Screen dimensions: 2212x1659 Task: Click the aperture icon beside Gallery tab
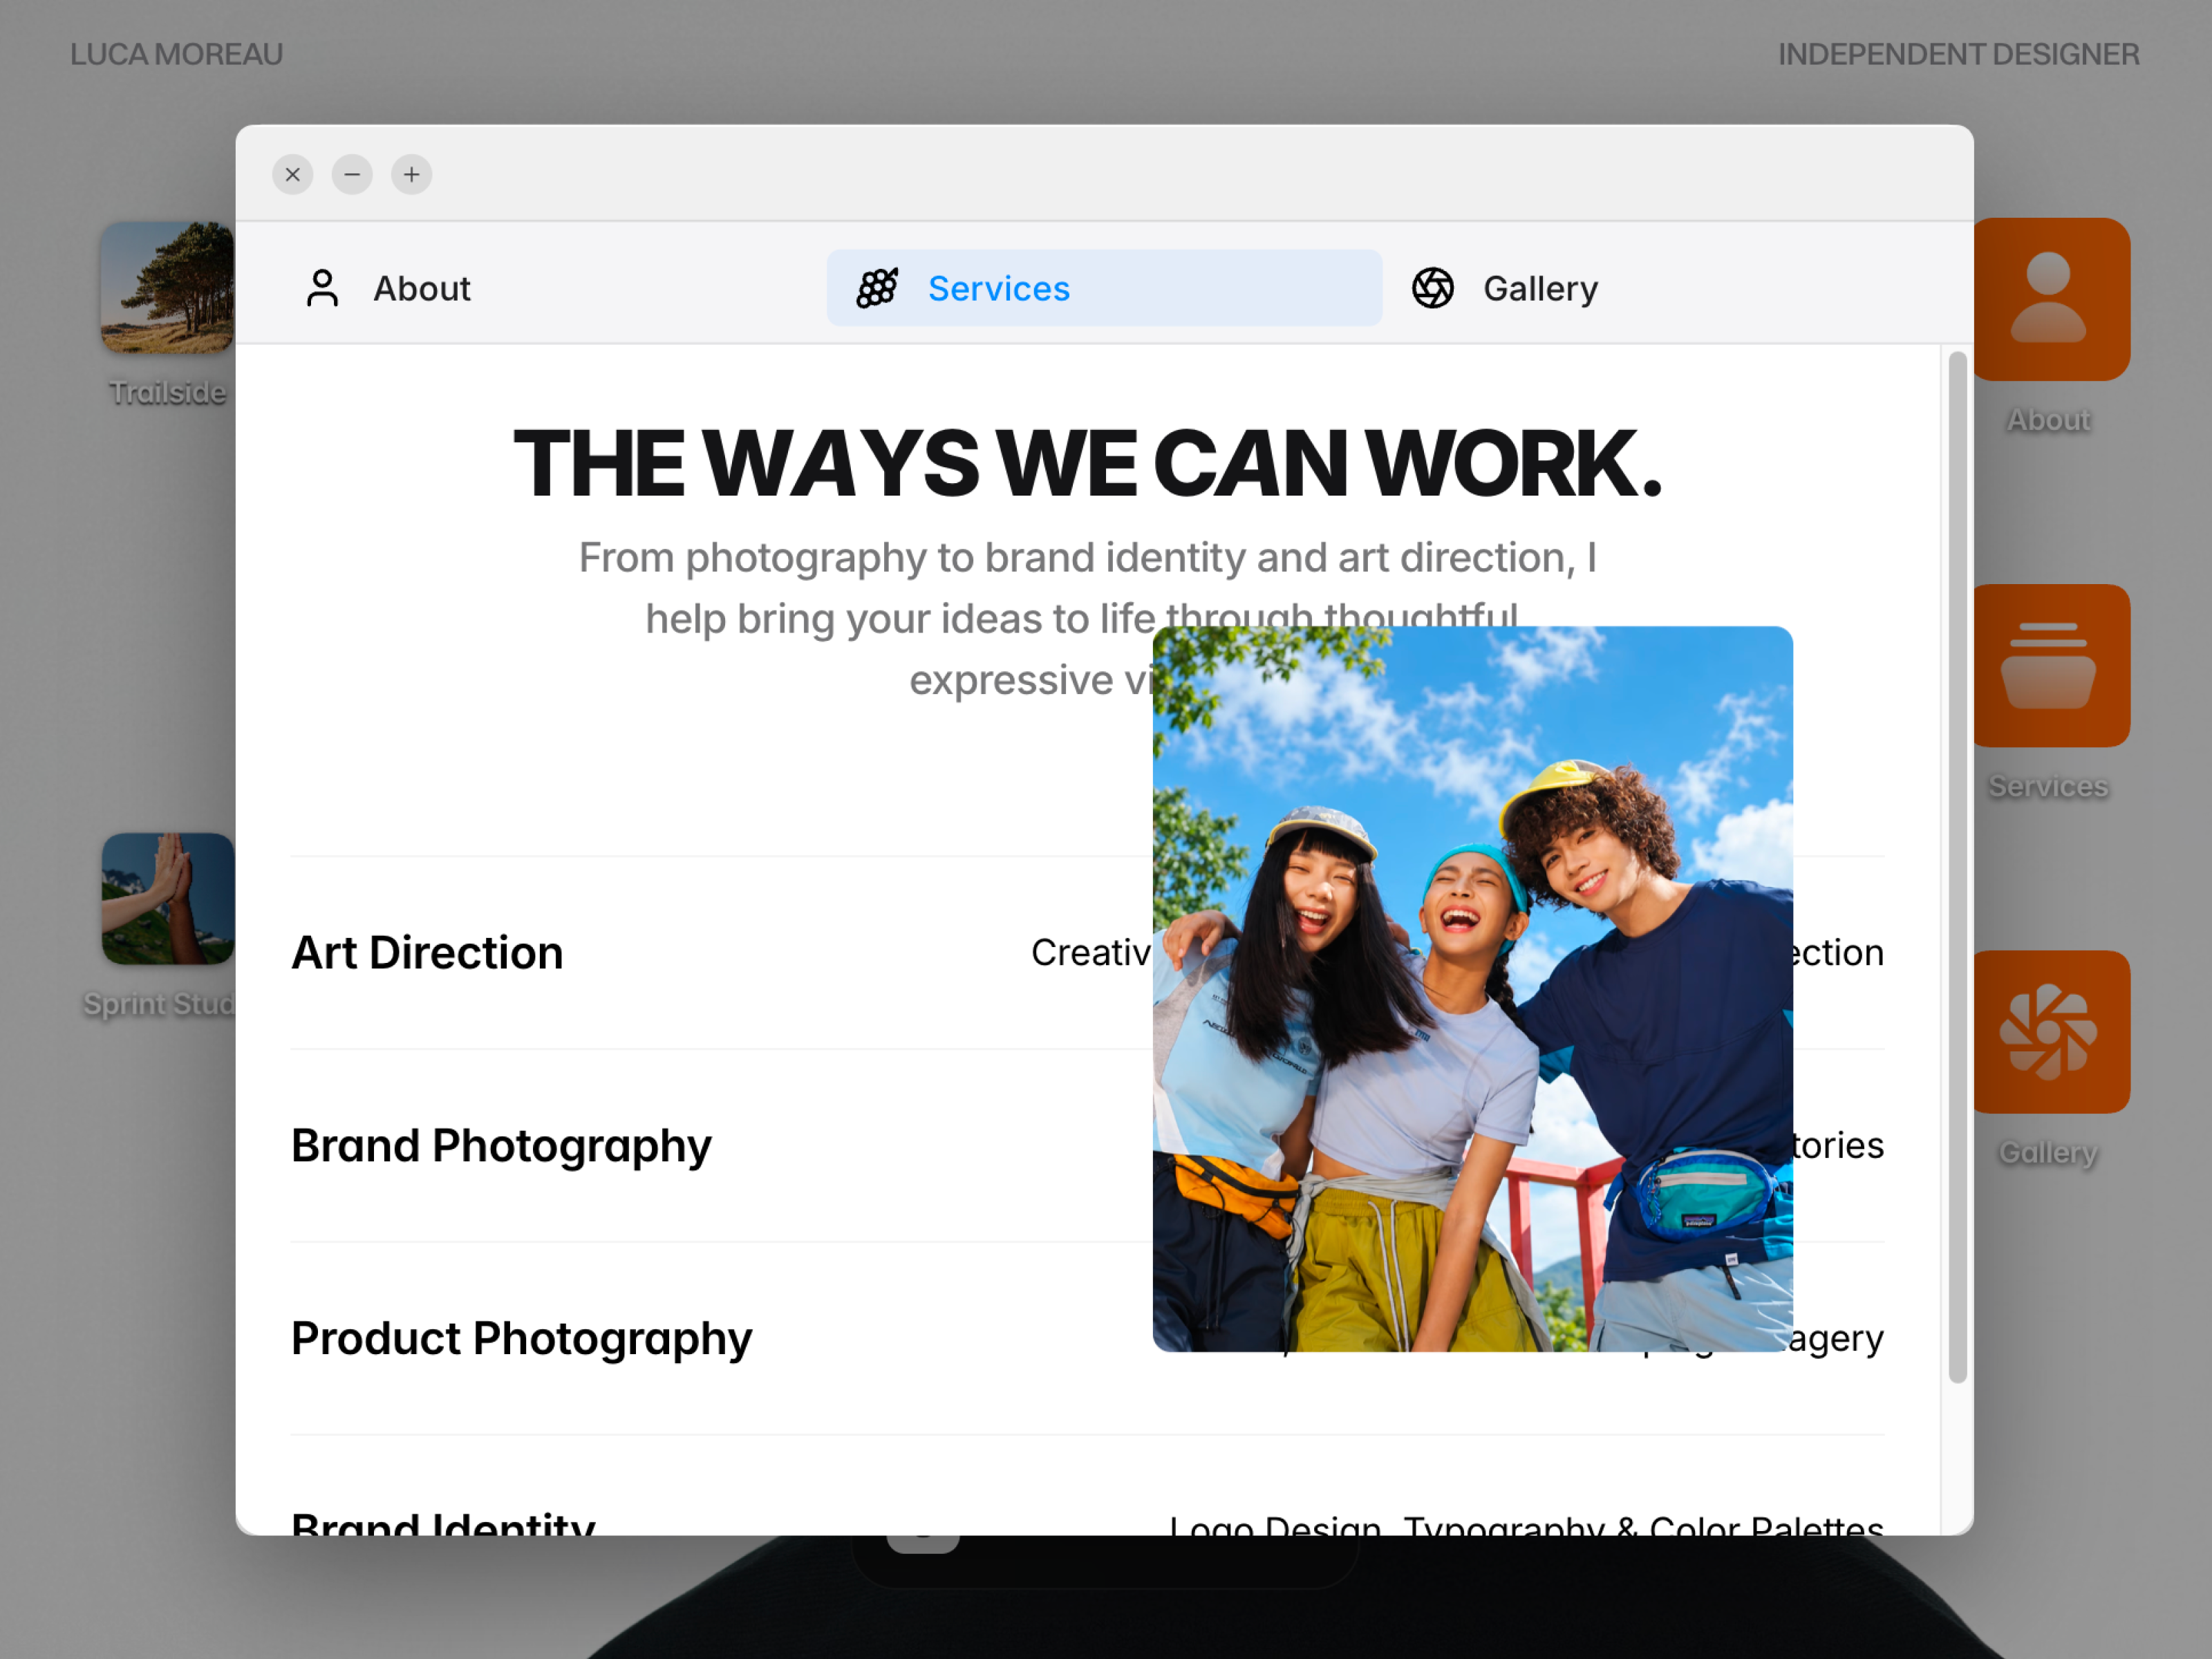1432,288
